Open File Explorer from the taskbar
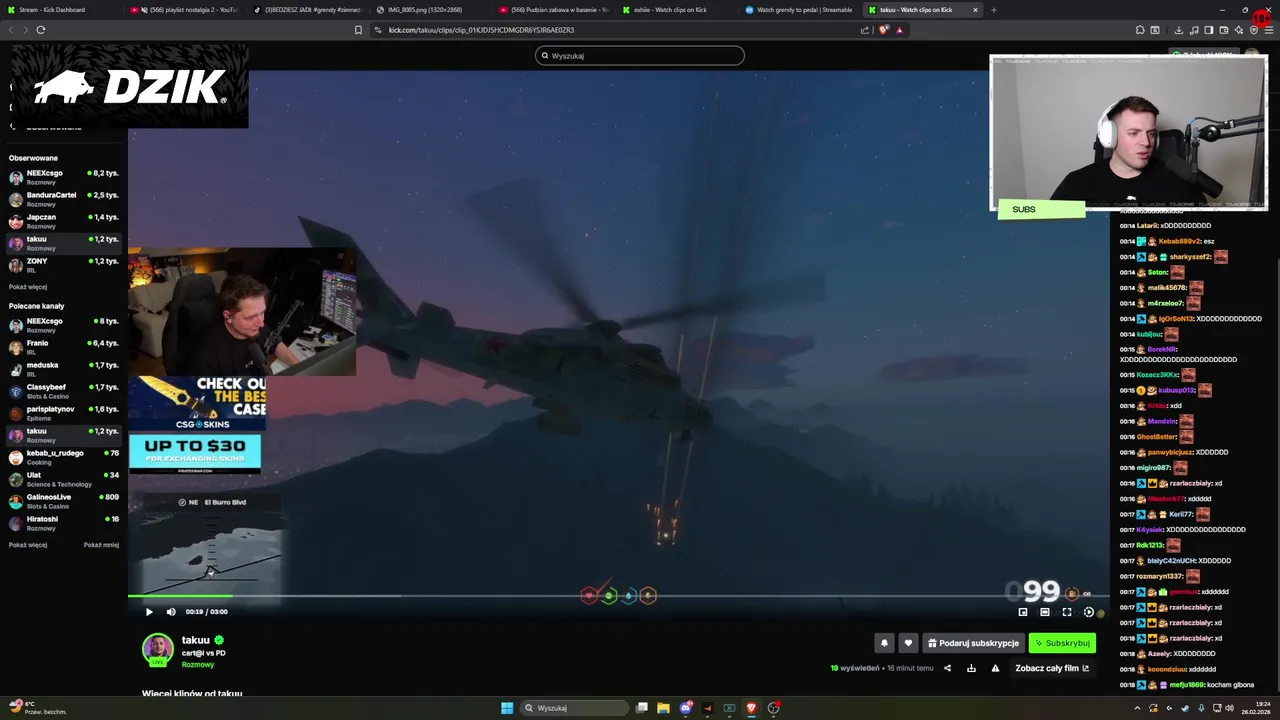 (663, 708)
